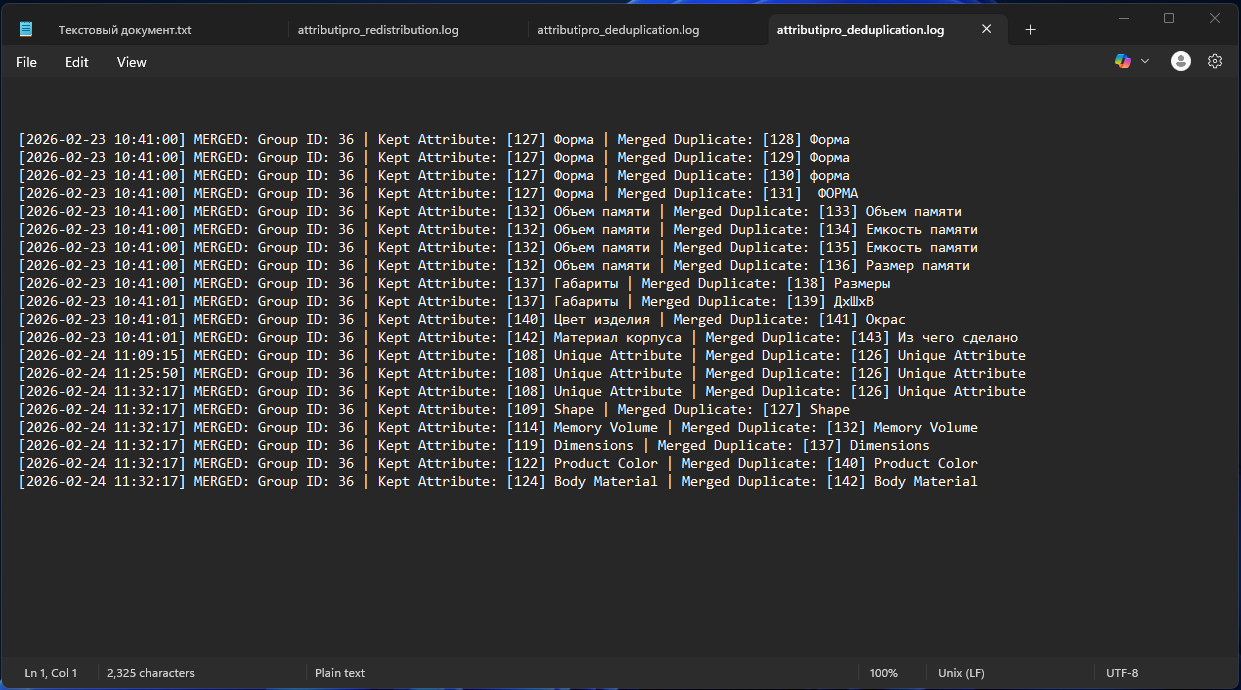Open the Edit menu
1241x690 pixels.
tap(76, 61)
